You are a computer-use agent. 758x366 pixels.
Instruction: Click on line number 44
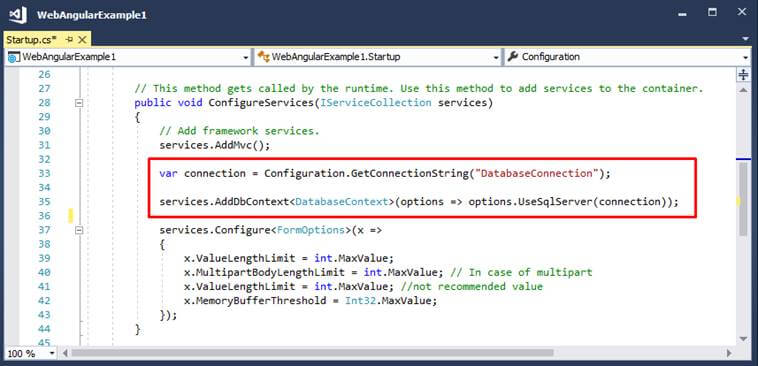(x=44, y=329)
